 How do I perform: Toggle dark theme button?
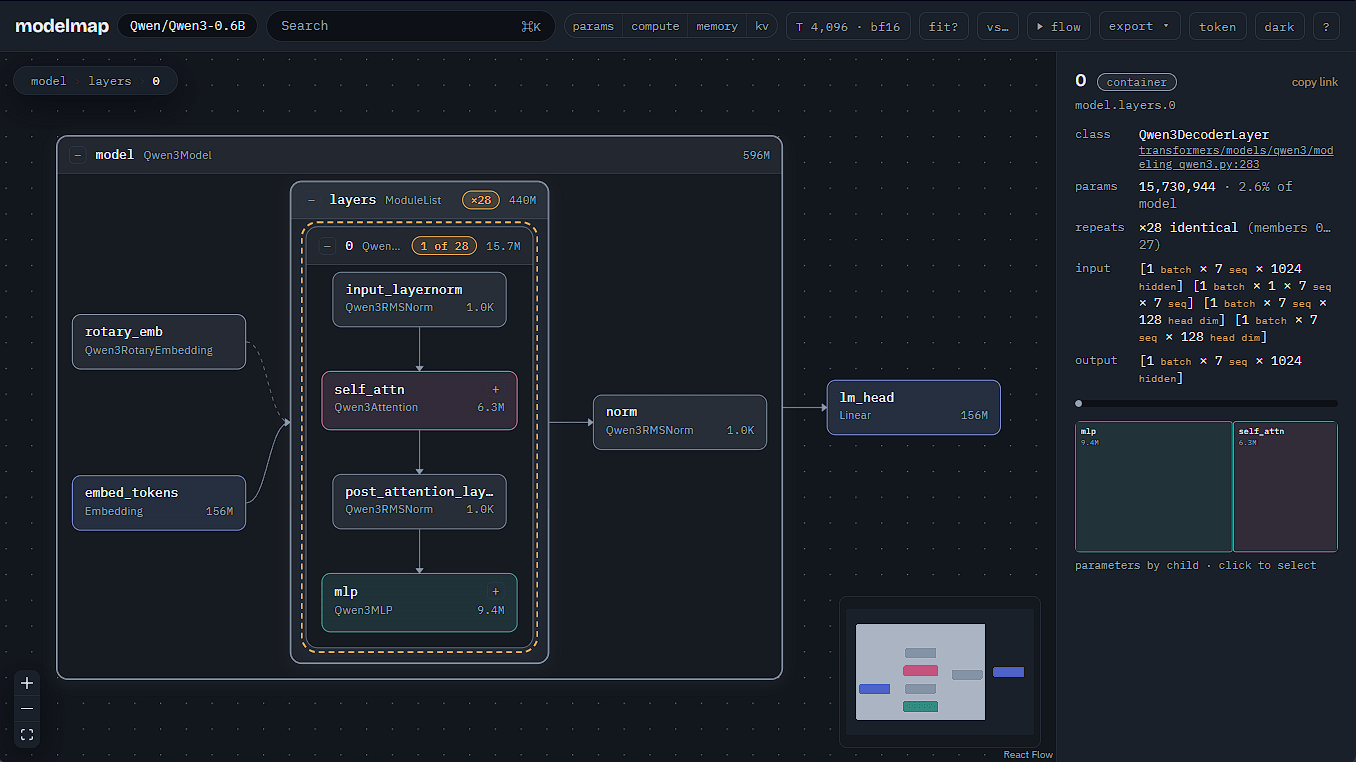tap(1279, 26)
